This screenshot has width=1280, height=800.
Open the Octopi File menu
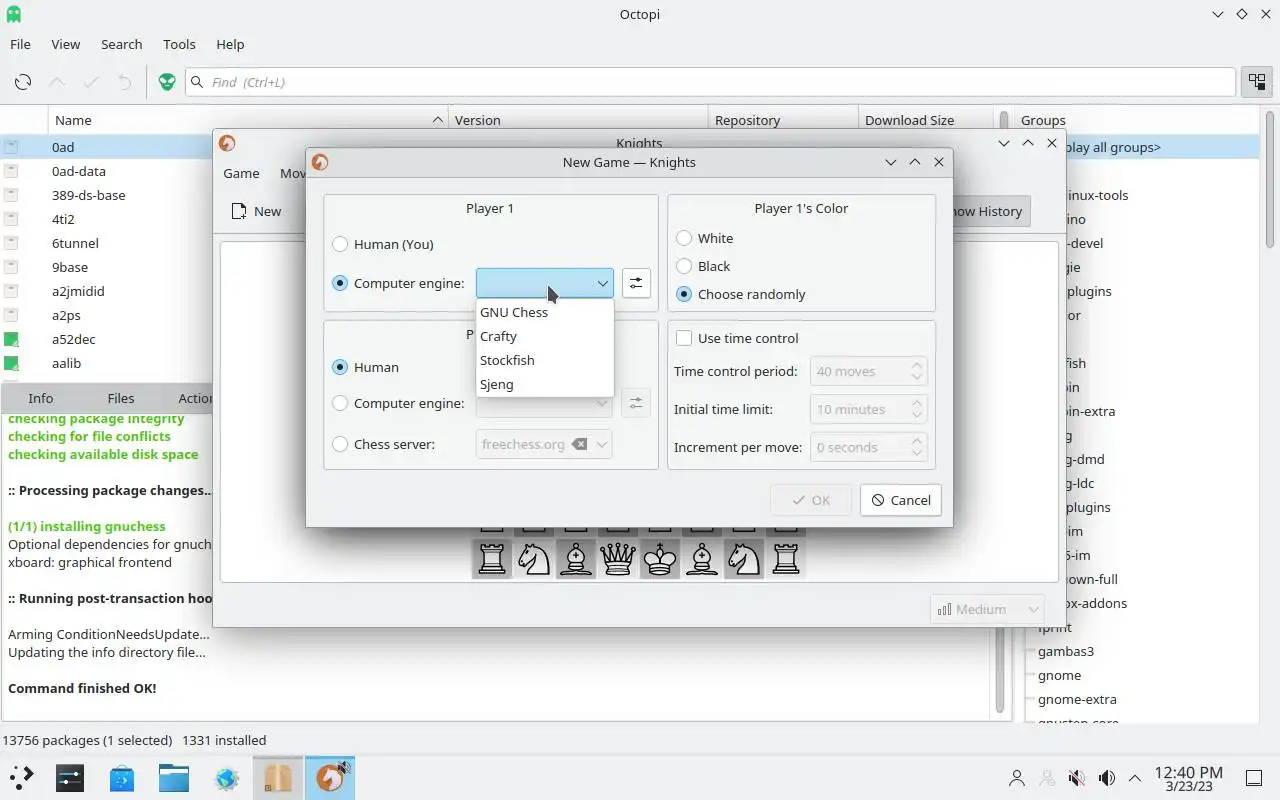(x=20, y=44)
